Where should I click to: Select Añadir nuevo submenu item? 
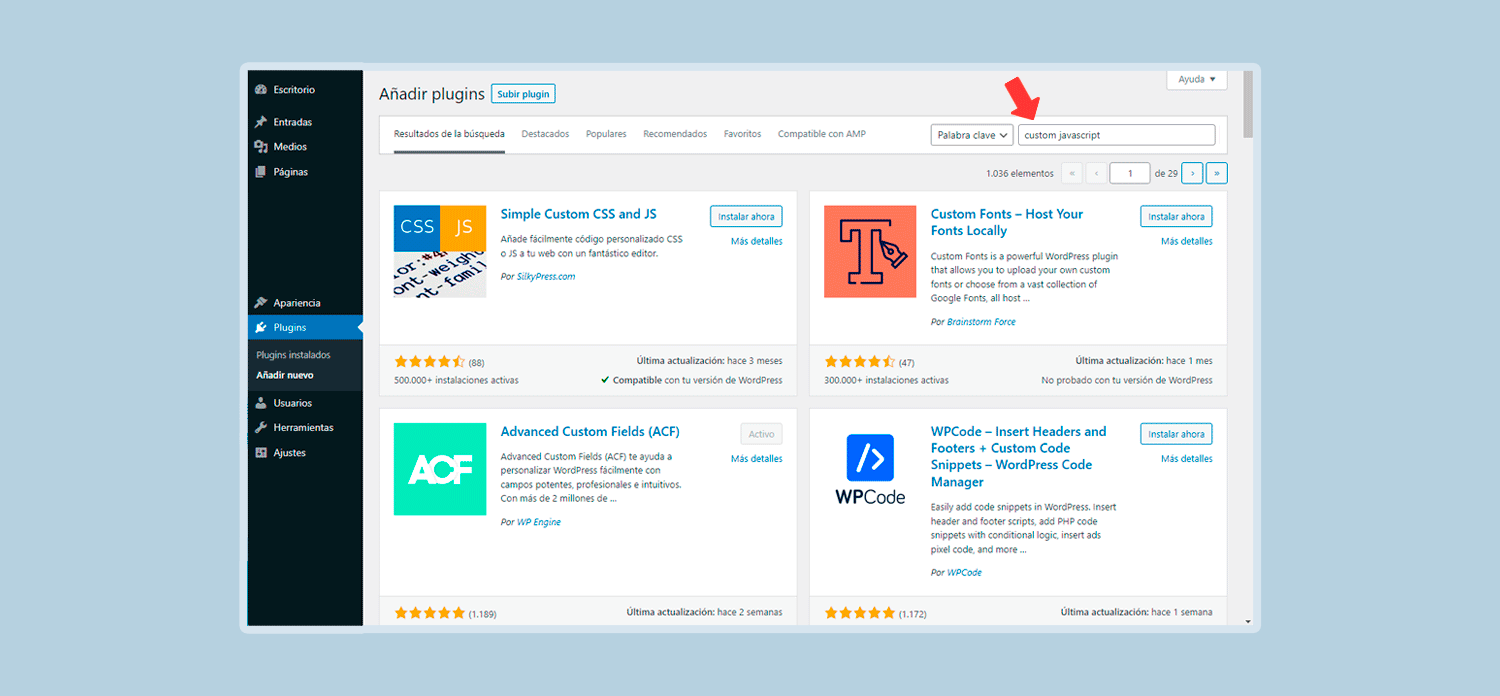285,375
